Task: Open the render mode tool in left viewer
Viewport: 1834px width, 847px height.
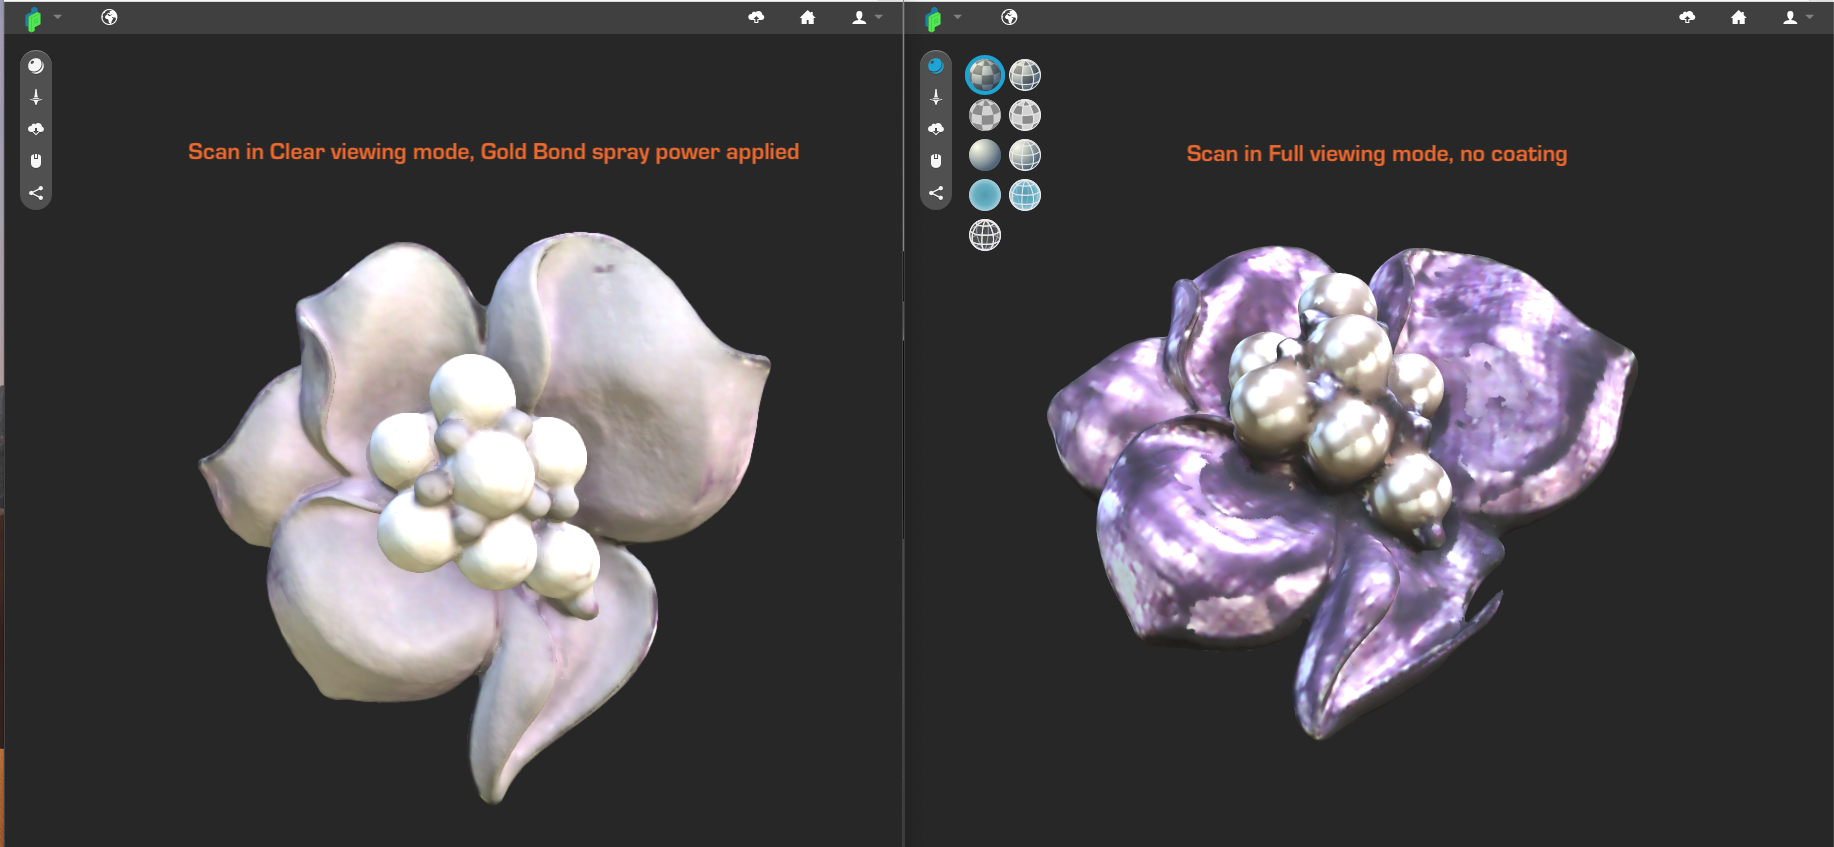Action: (36, 66)
